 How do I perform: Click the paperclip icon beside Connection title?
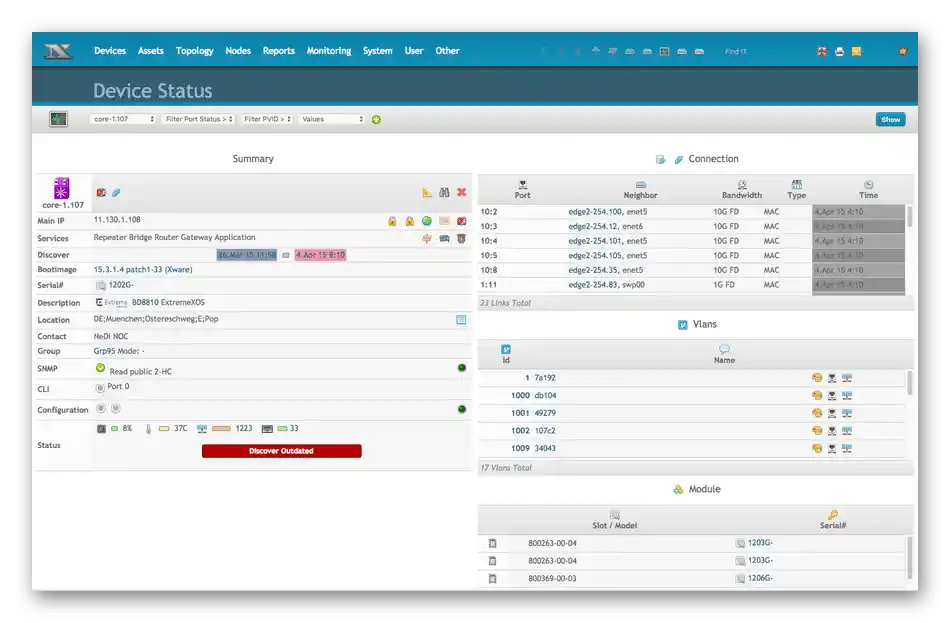tap(679, 159)
